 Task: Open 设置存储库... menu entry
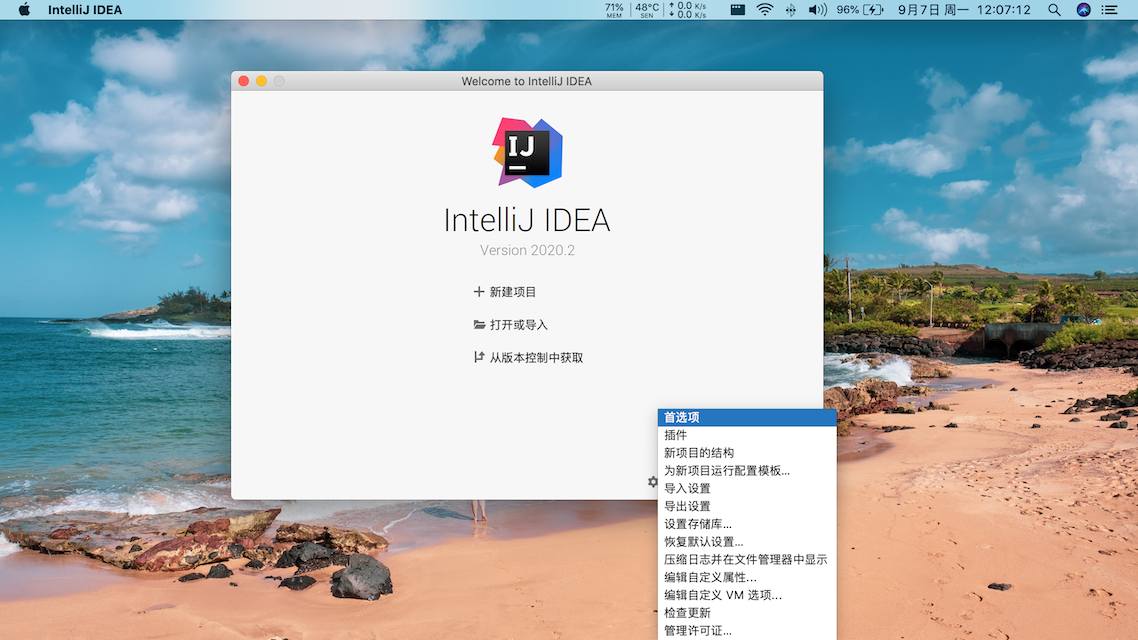coord(747,524)
